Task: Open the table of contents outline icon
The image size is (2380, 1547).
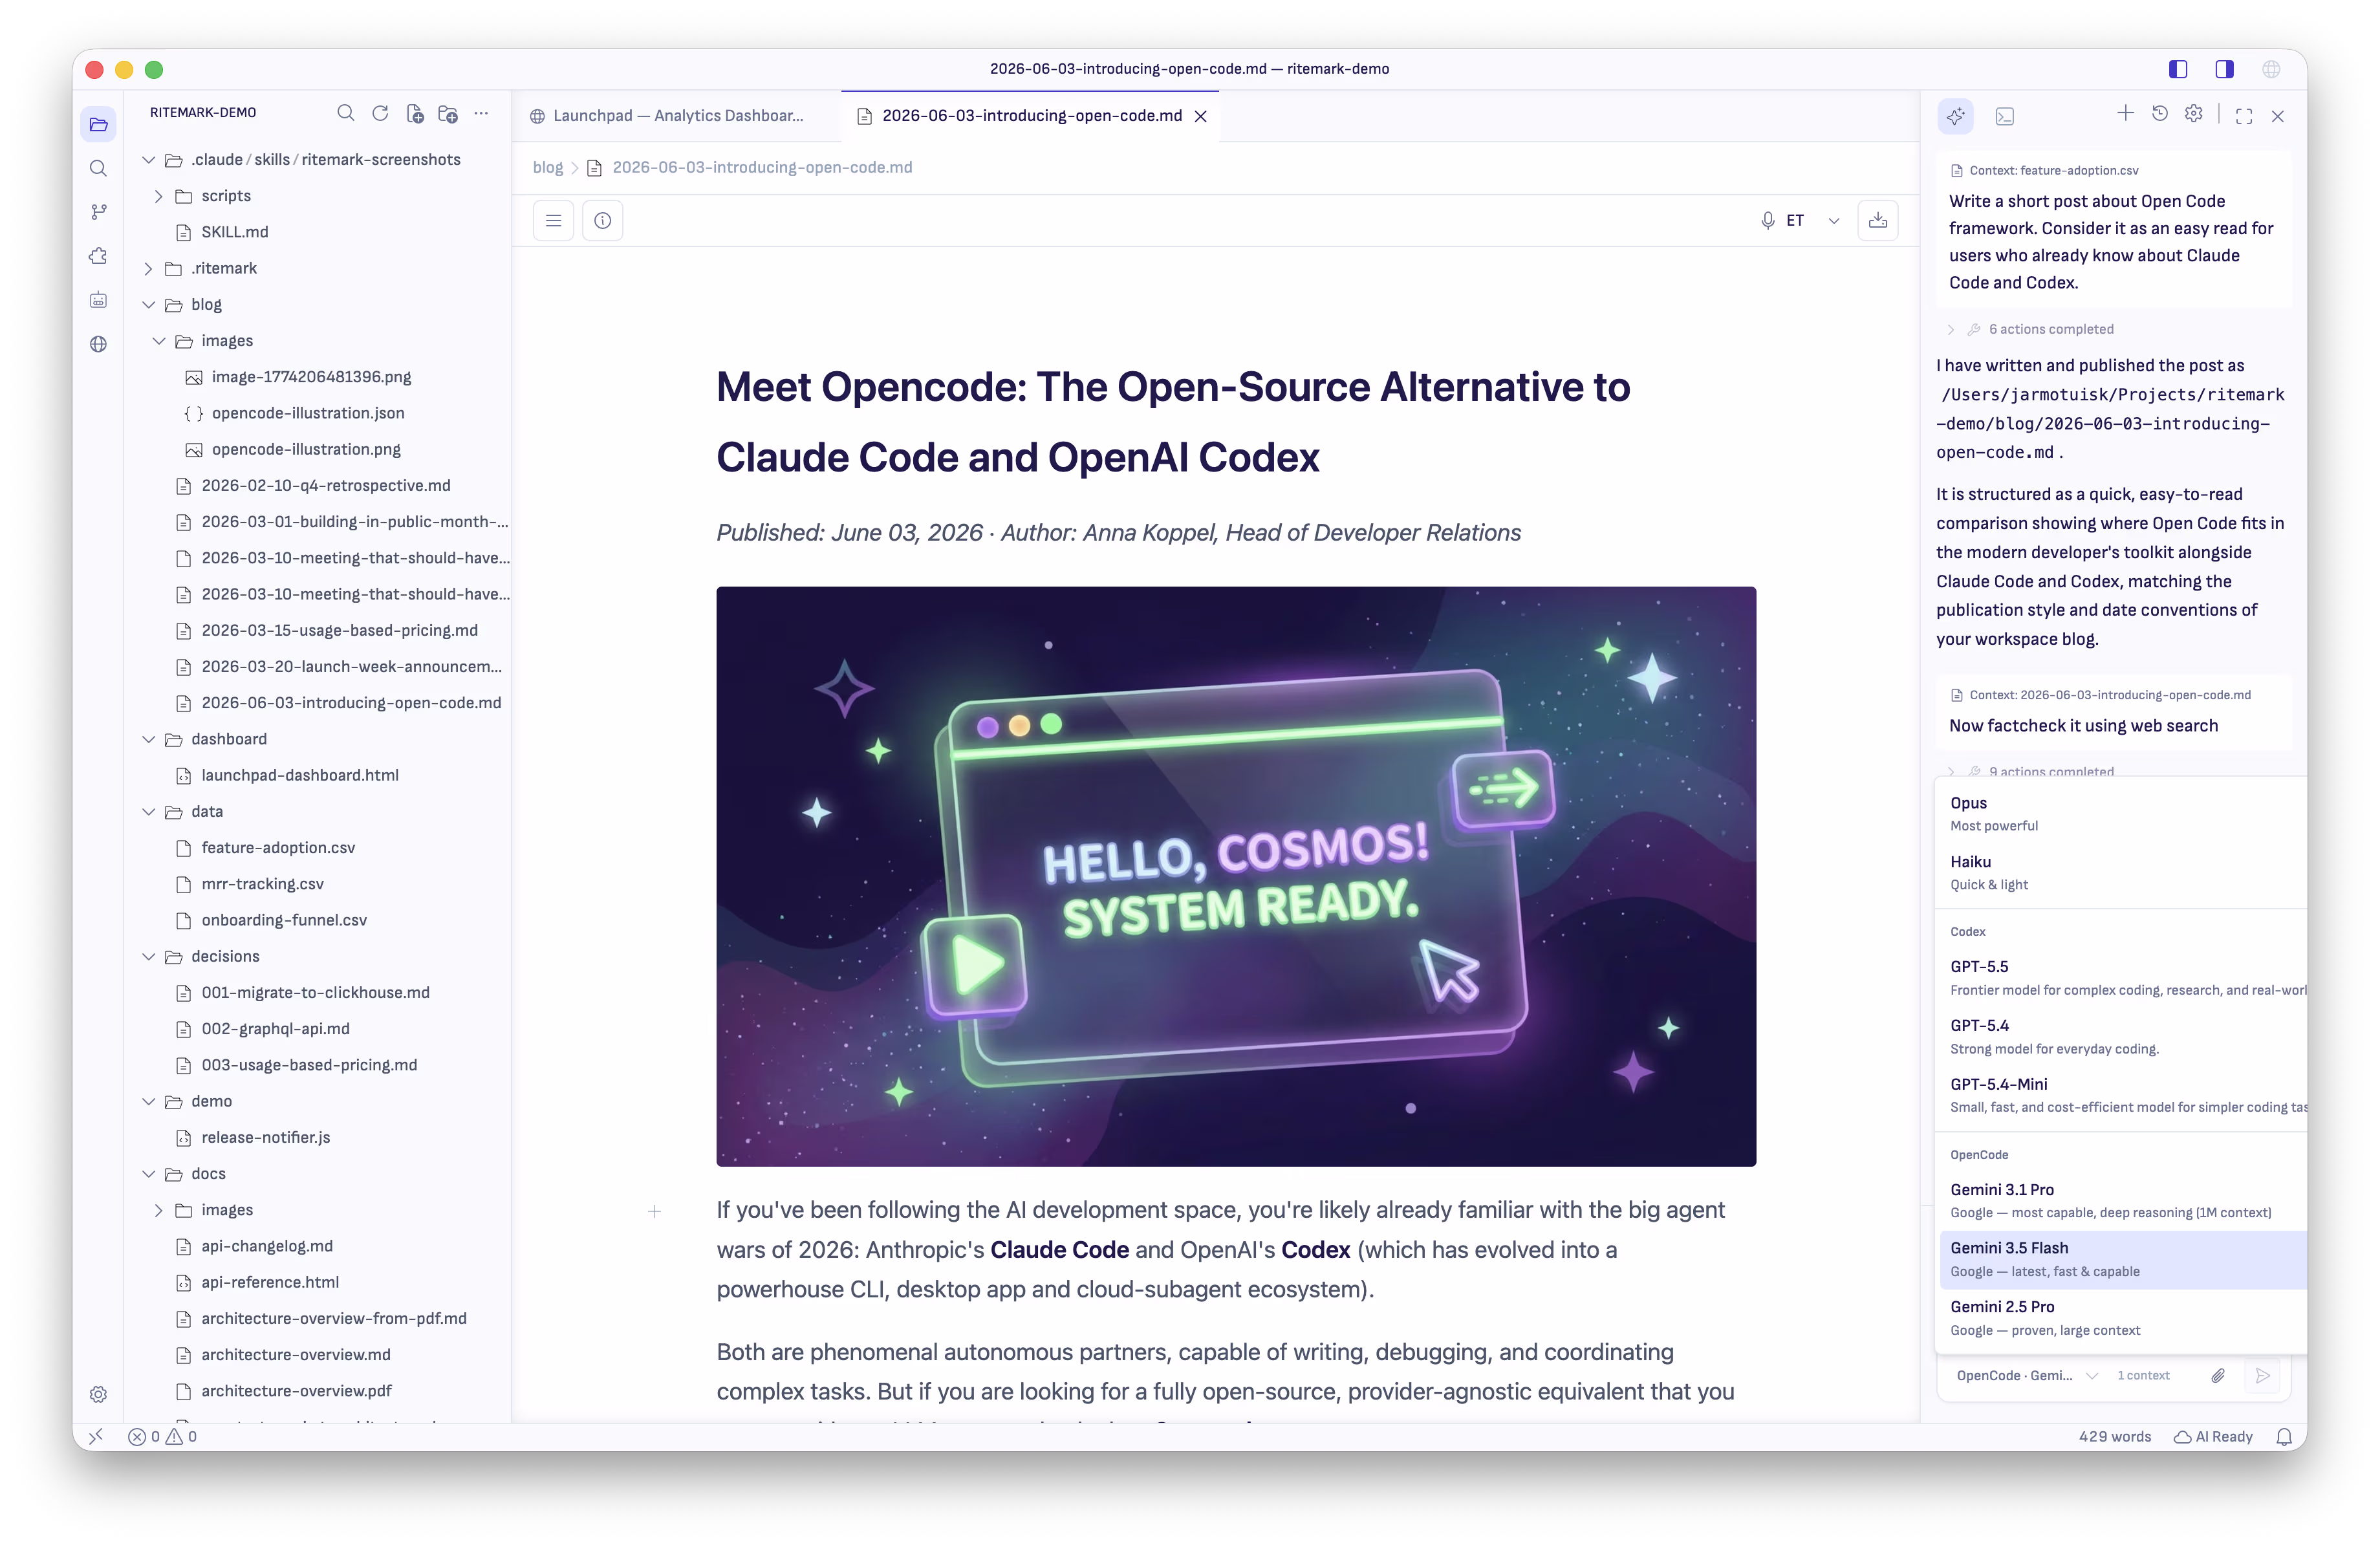Action: [x=553, y=220]
